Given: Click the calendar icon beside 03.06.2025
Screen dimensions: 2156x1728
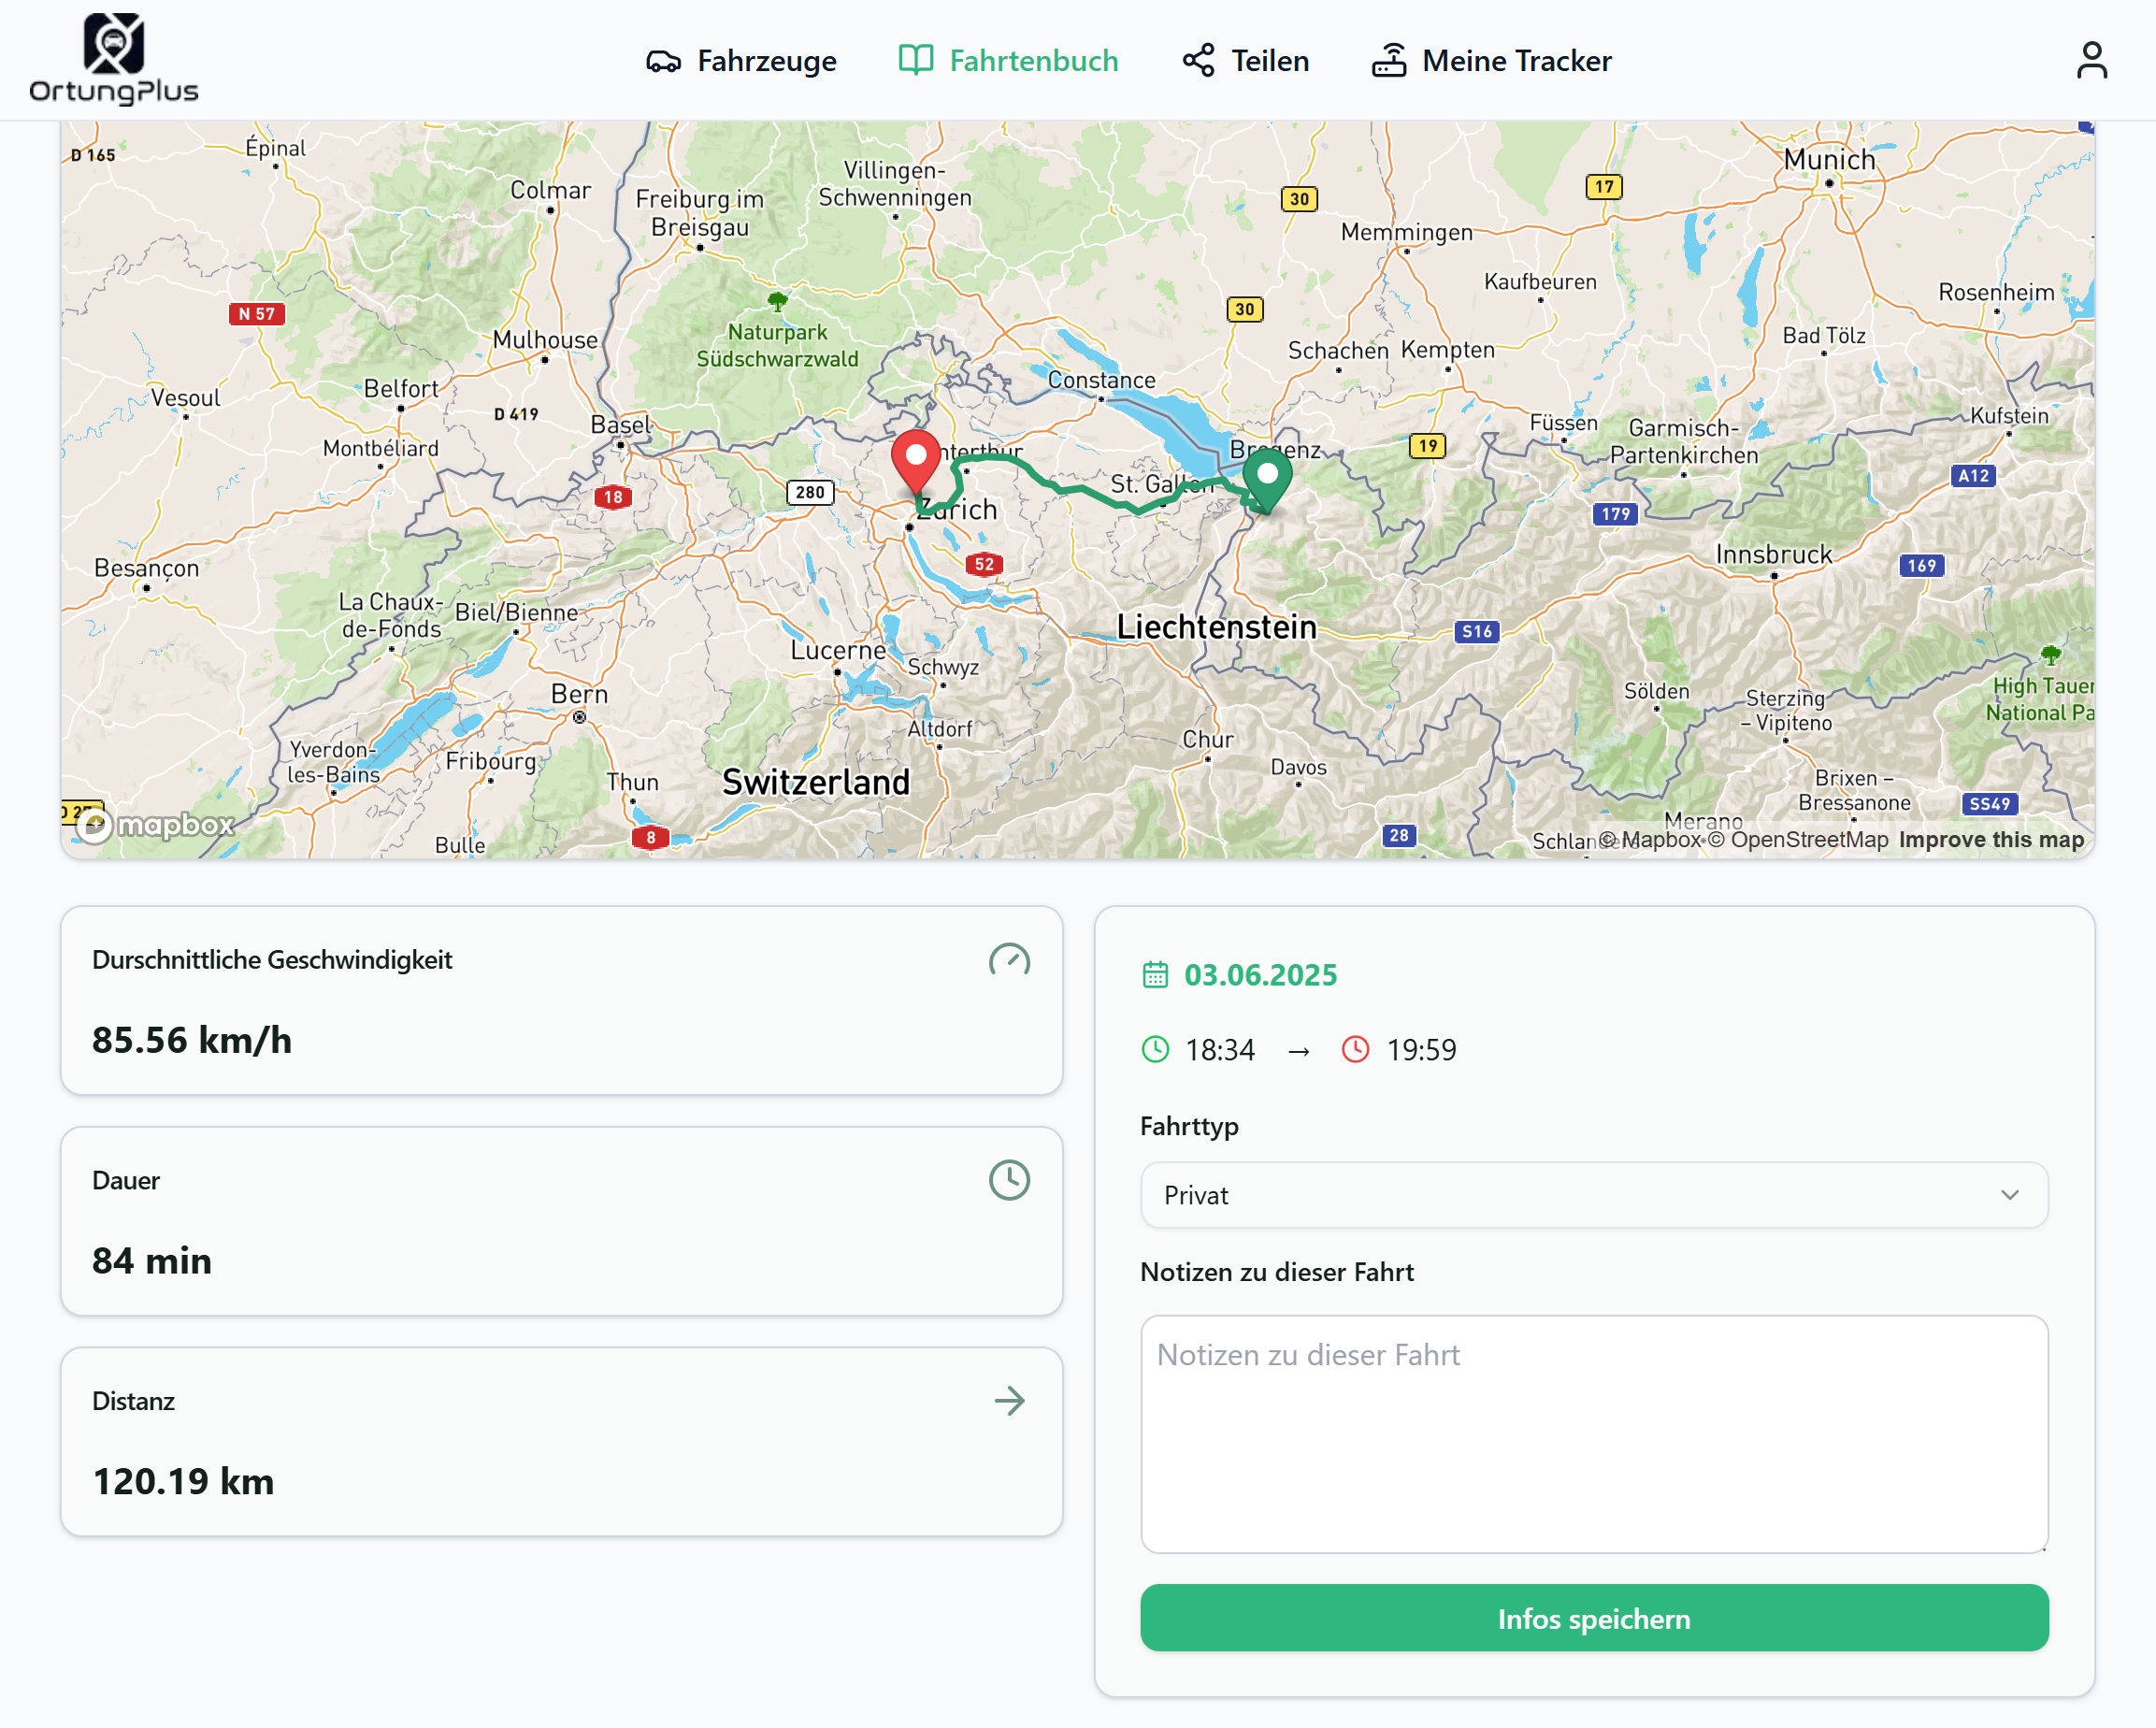Looking at the screenshot, I should [1155, 975].
